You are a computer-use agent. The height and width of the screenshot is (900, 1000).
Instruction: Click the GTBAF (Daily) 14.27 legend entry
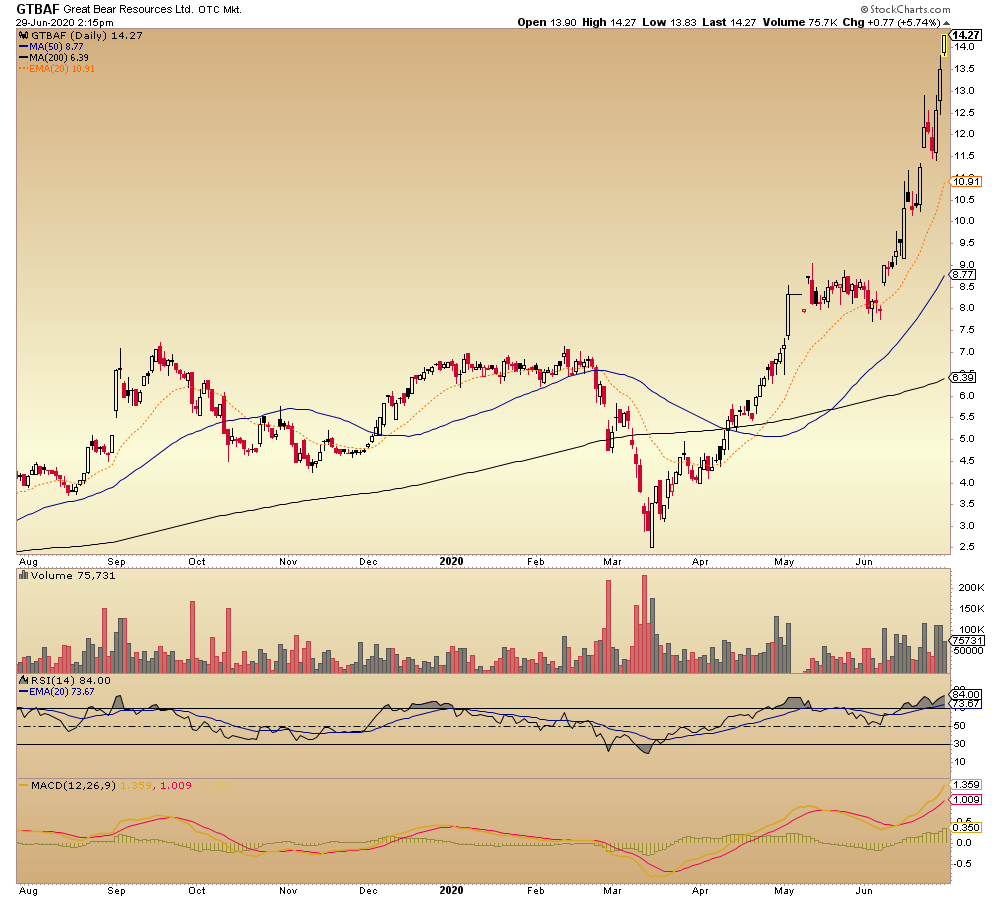[x=87, y=36]
